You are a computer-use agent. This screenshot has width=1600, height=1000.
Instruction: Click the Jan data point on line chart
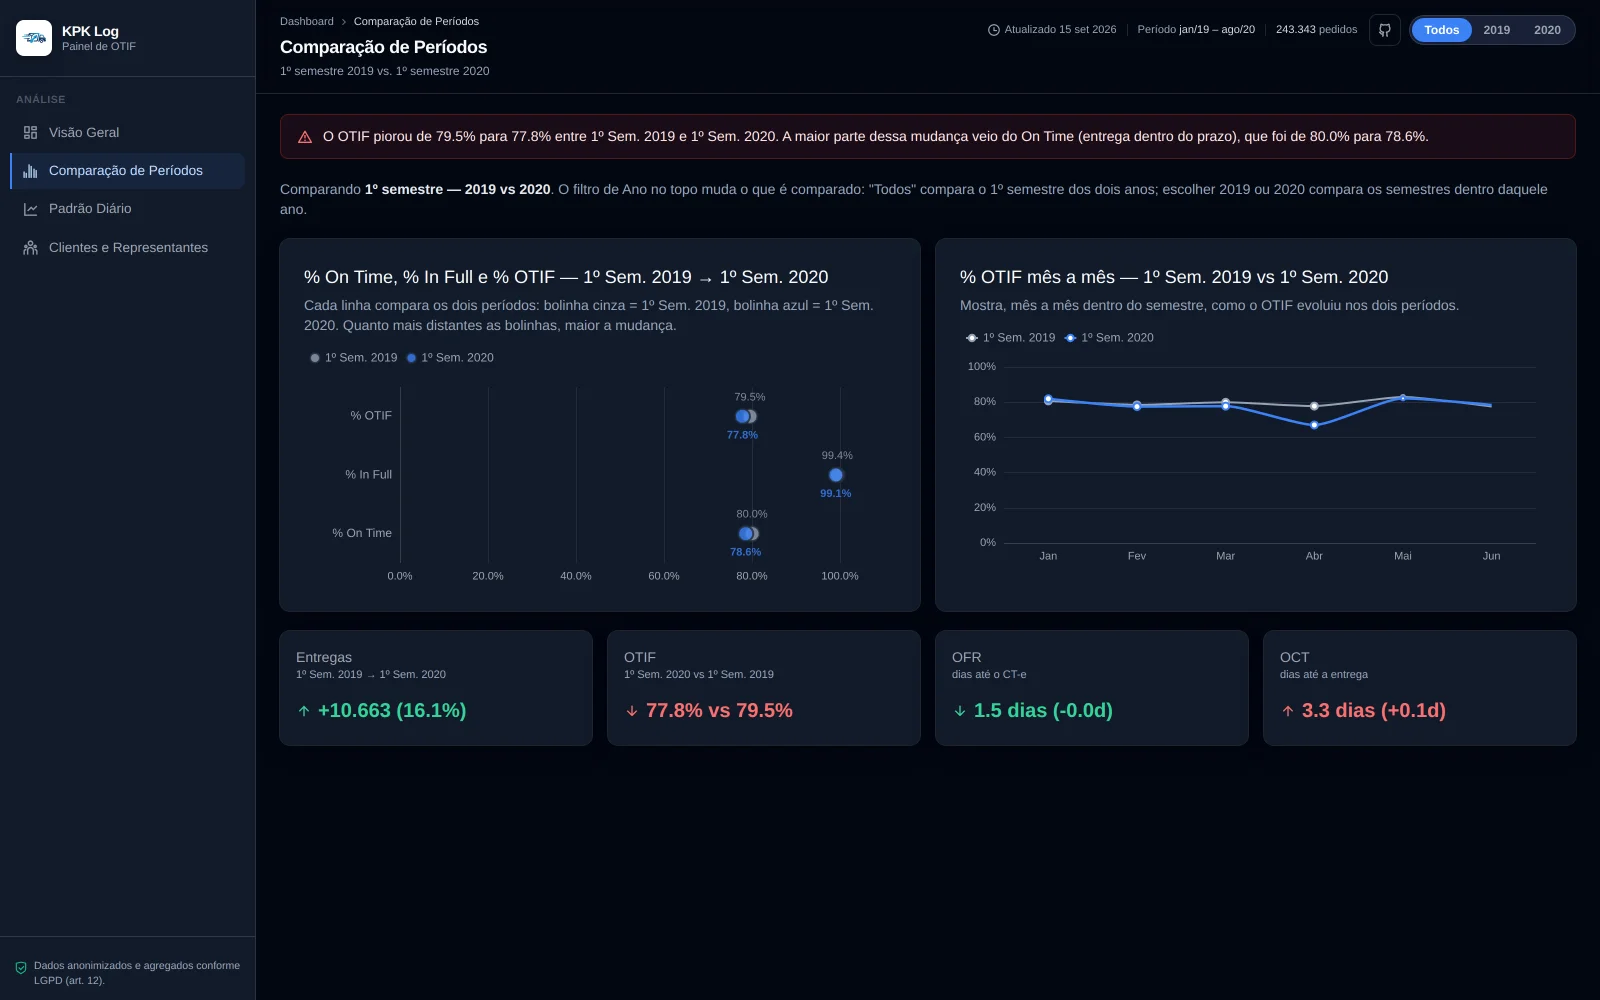click(1048, 399)
